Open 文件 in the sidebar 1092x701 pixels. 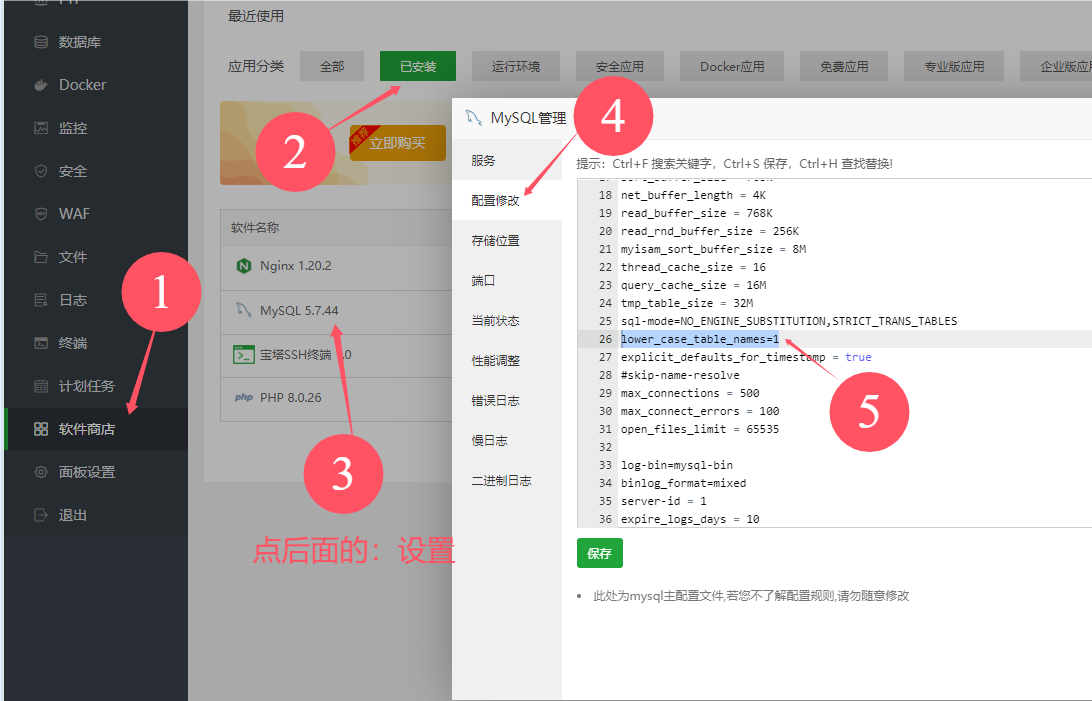tap(72, 257)
